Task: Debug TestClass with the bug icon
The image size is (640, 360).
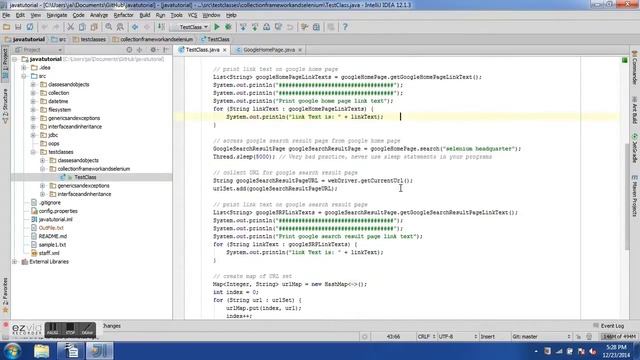Action: click(228, 27)
